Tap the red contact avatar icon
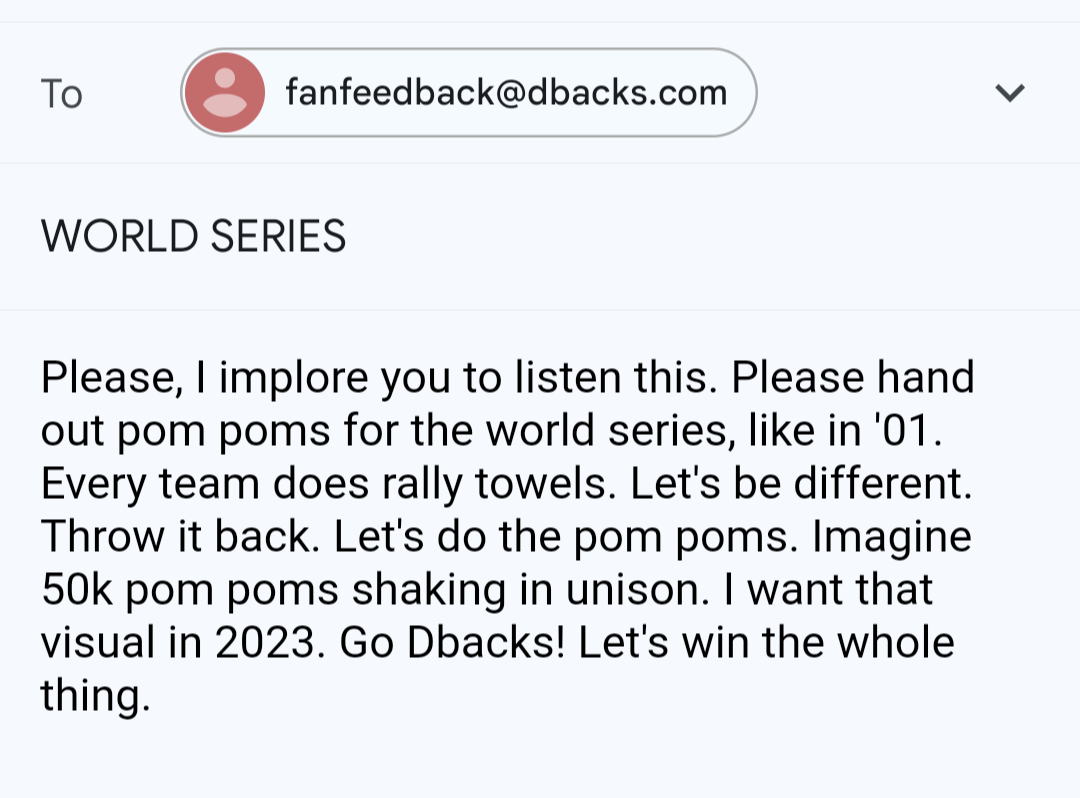 (225, 92)
